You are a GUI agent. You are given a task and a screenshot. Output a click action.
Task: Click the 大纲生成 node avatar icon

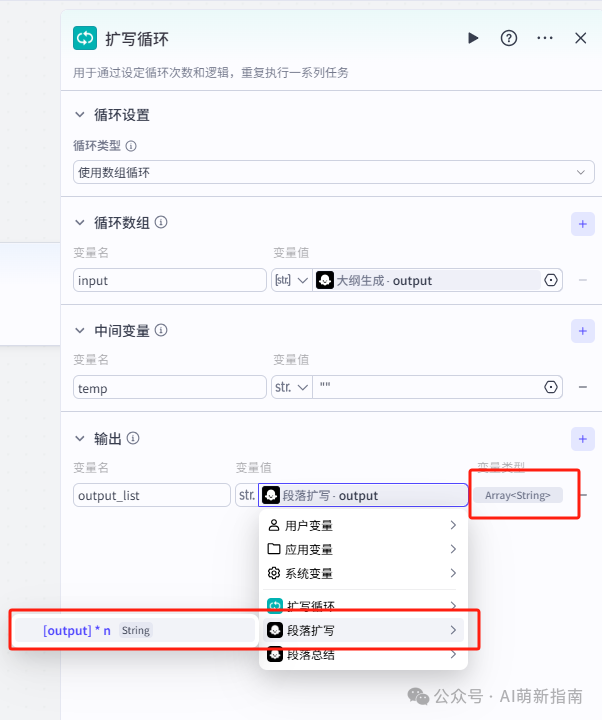[325, 280]
